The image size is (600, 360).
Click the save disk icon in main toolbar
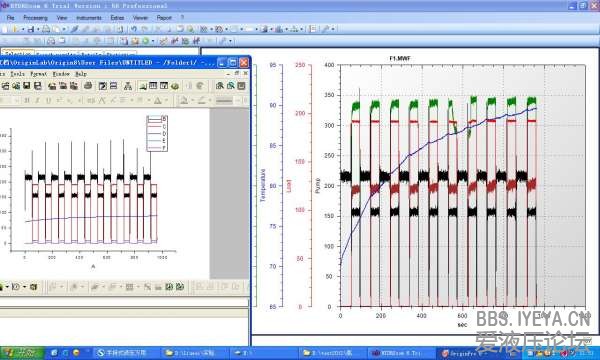pos(31,29)
